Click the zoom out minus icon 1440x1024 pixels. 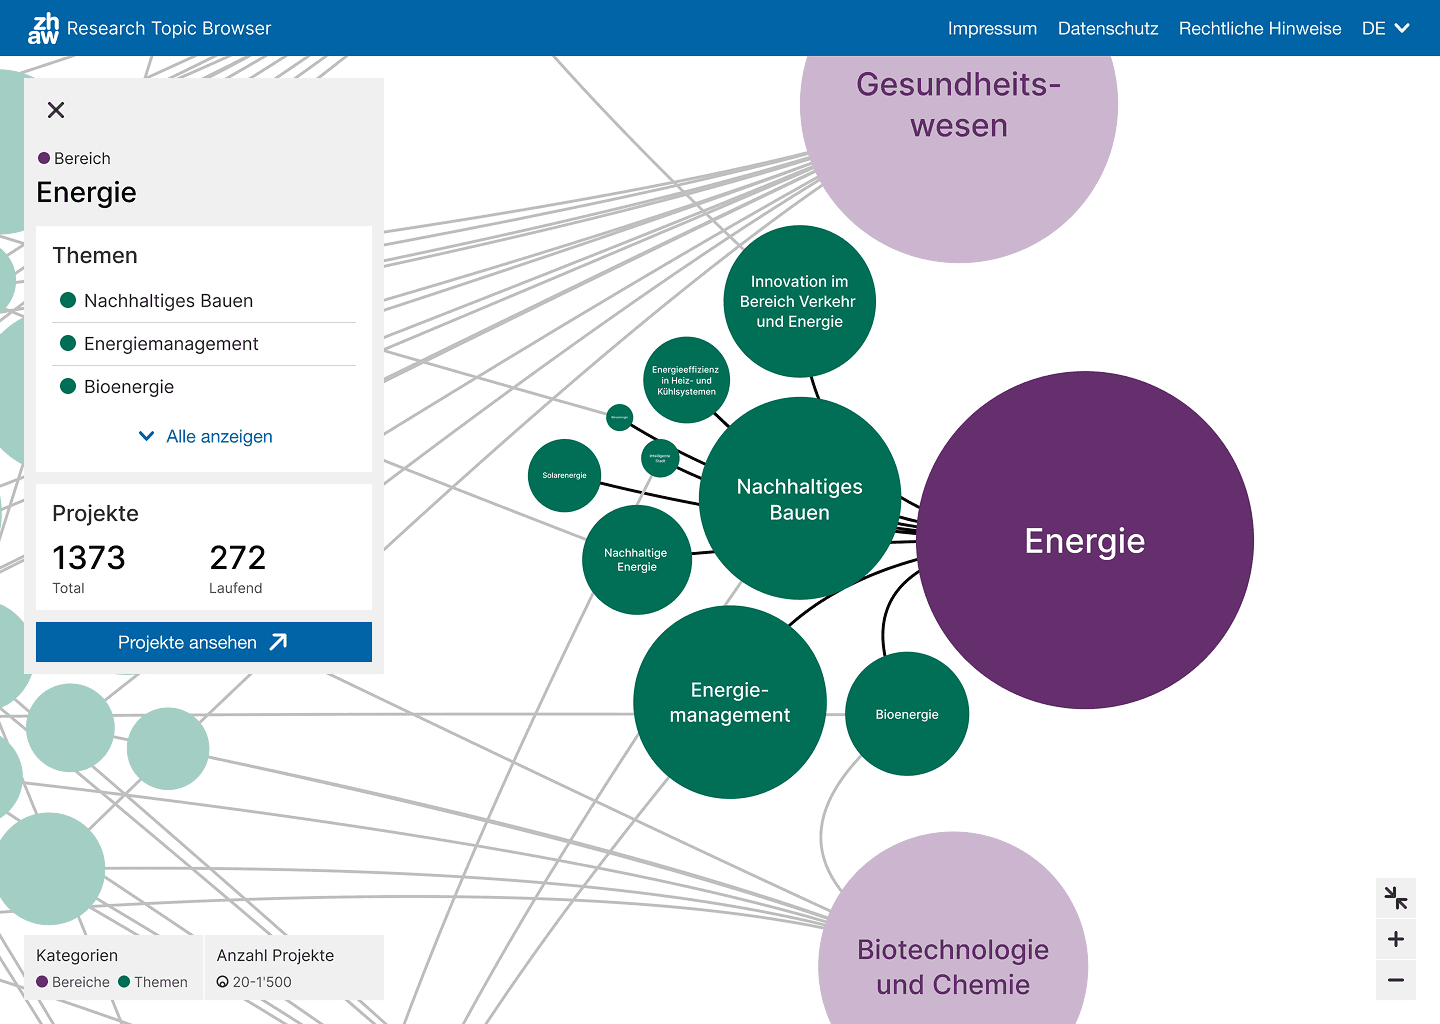(1396, 980)
